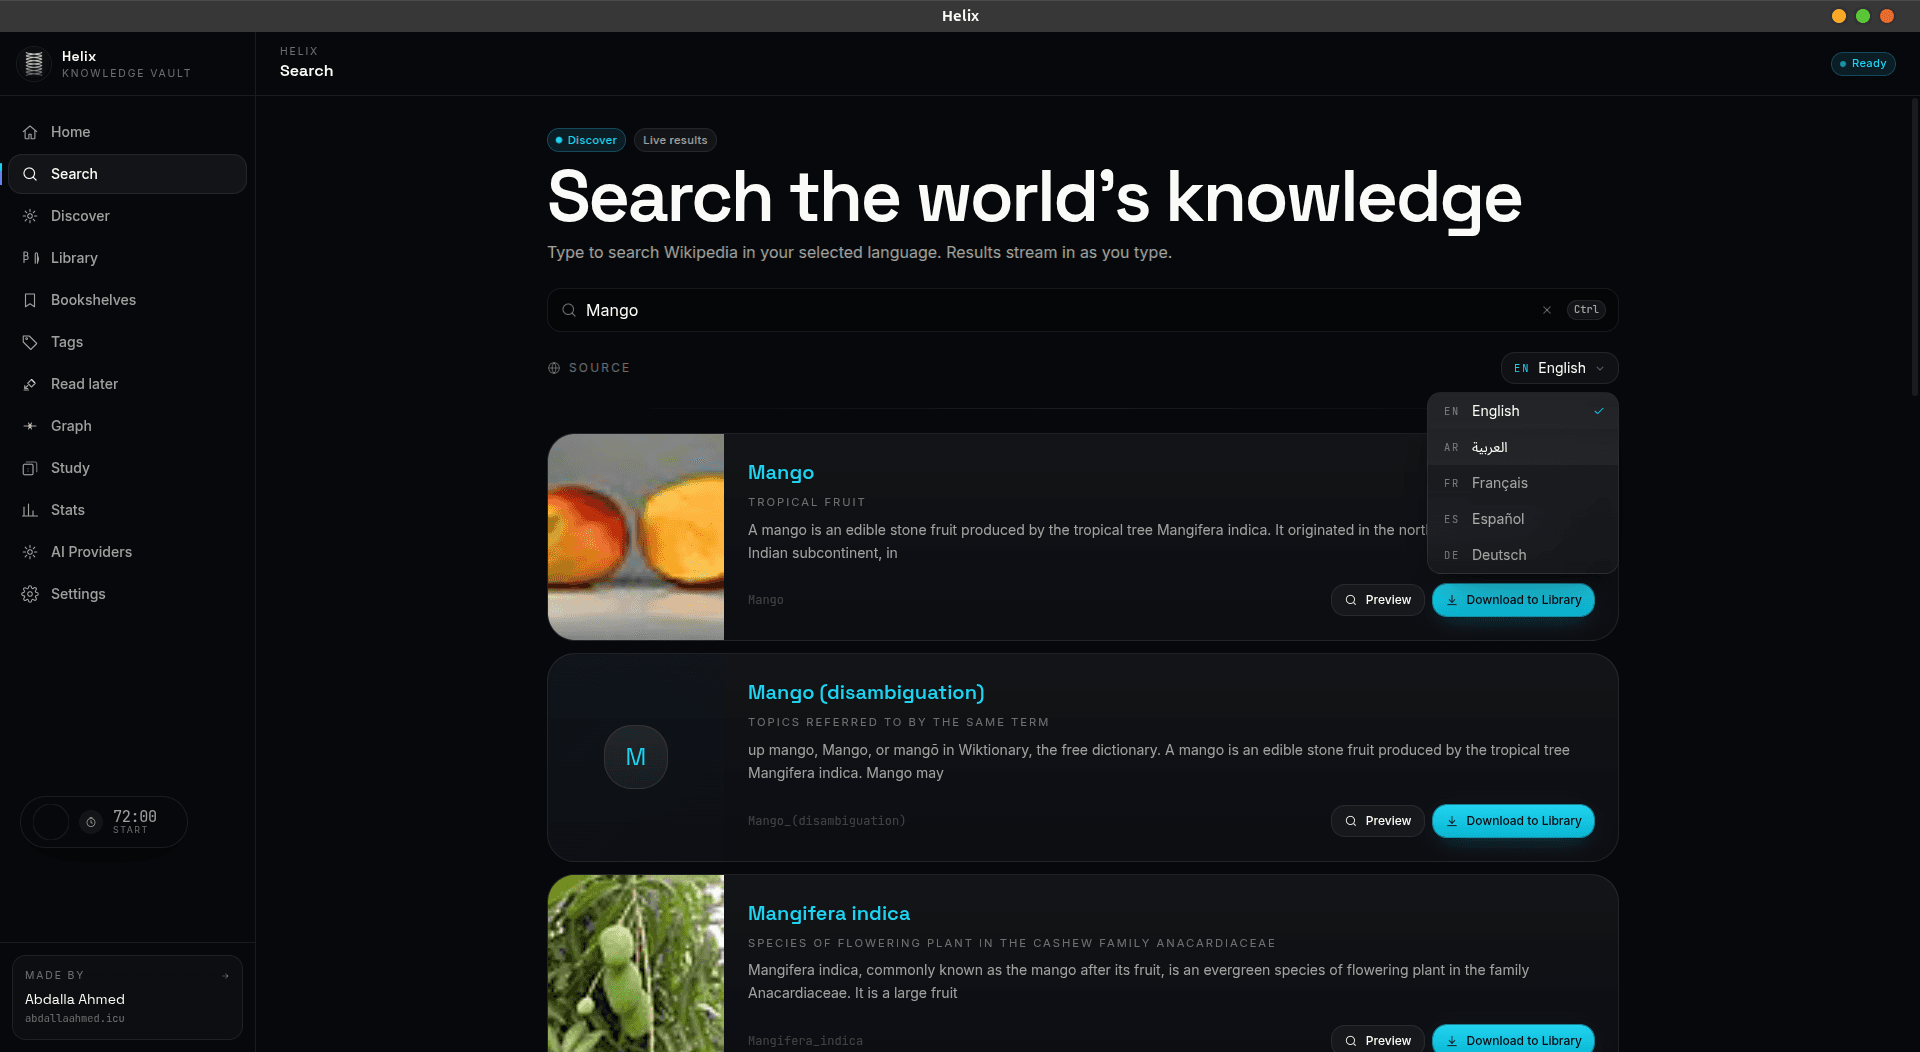The width and height of the screenshot is (1920, 1052).
Task: Open AI Providers icon in sidebar
Action: (30, 552)
